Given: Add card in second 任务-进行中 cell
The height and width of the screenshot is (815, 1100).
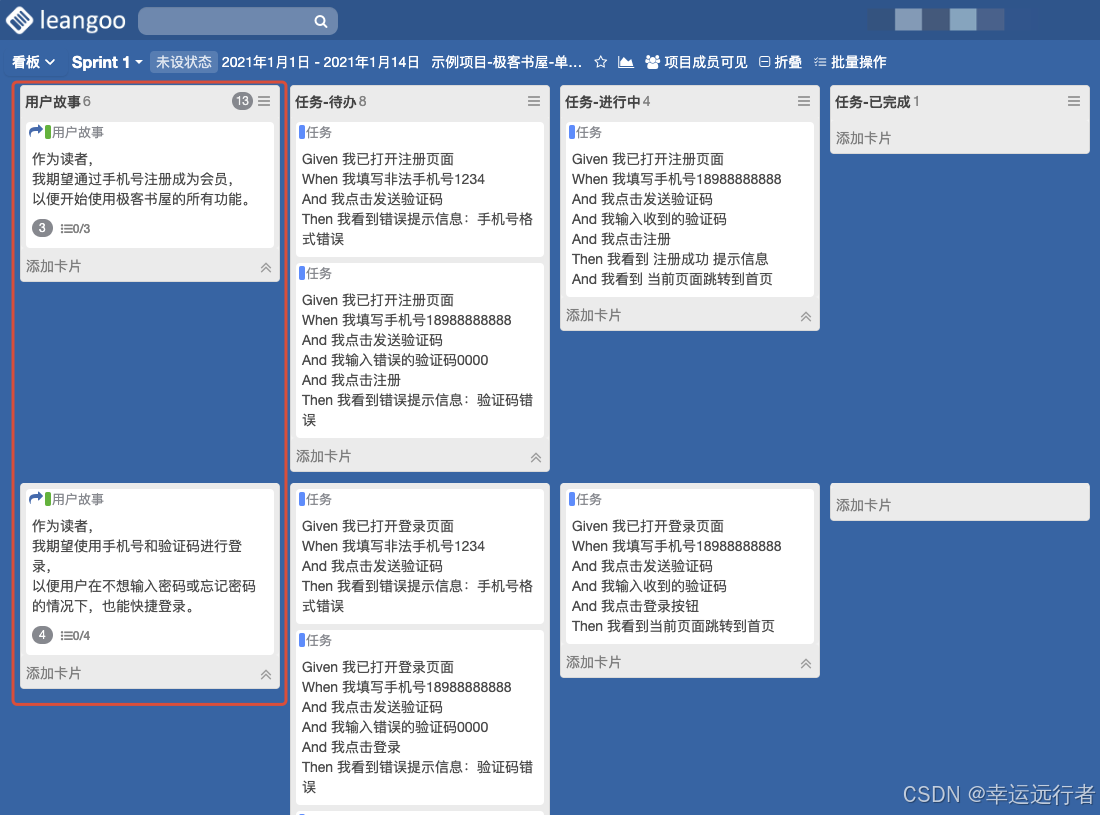Looking at the screenshot, I should pos(593,662).
